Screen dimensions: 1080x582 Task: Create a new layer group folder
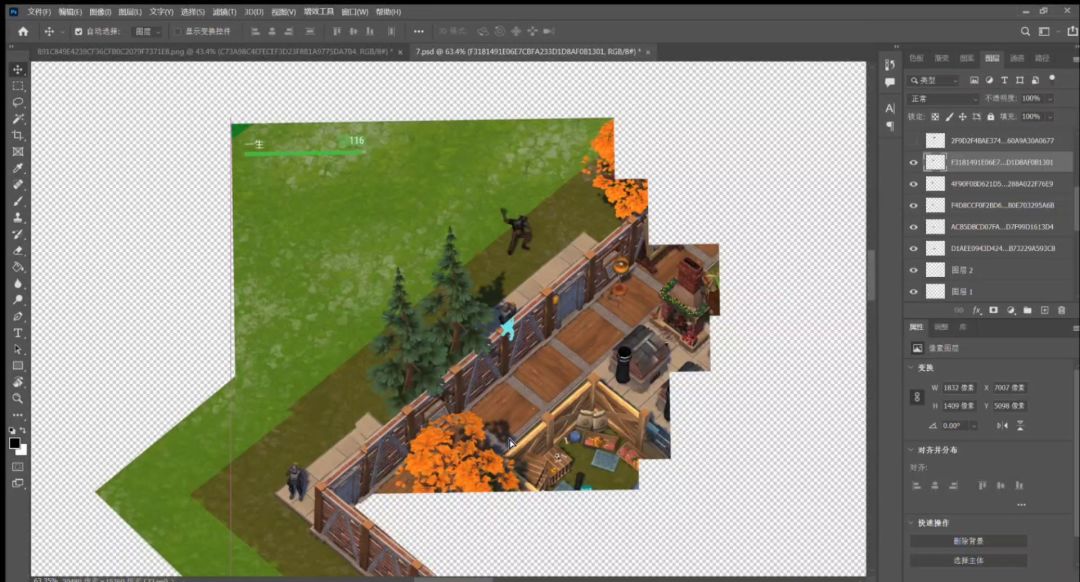(1028, 310)
